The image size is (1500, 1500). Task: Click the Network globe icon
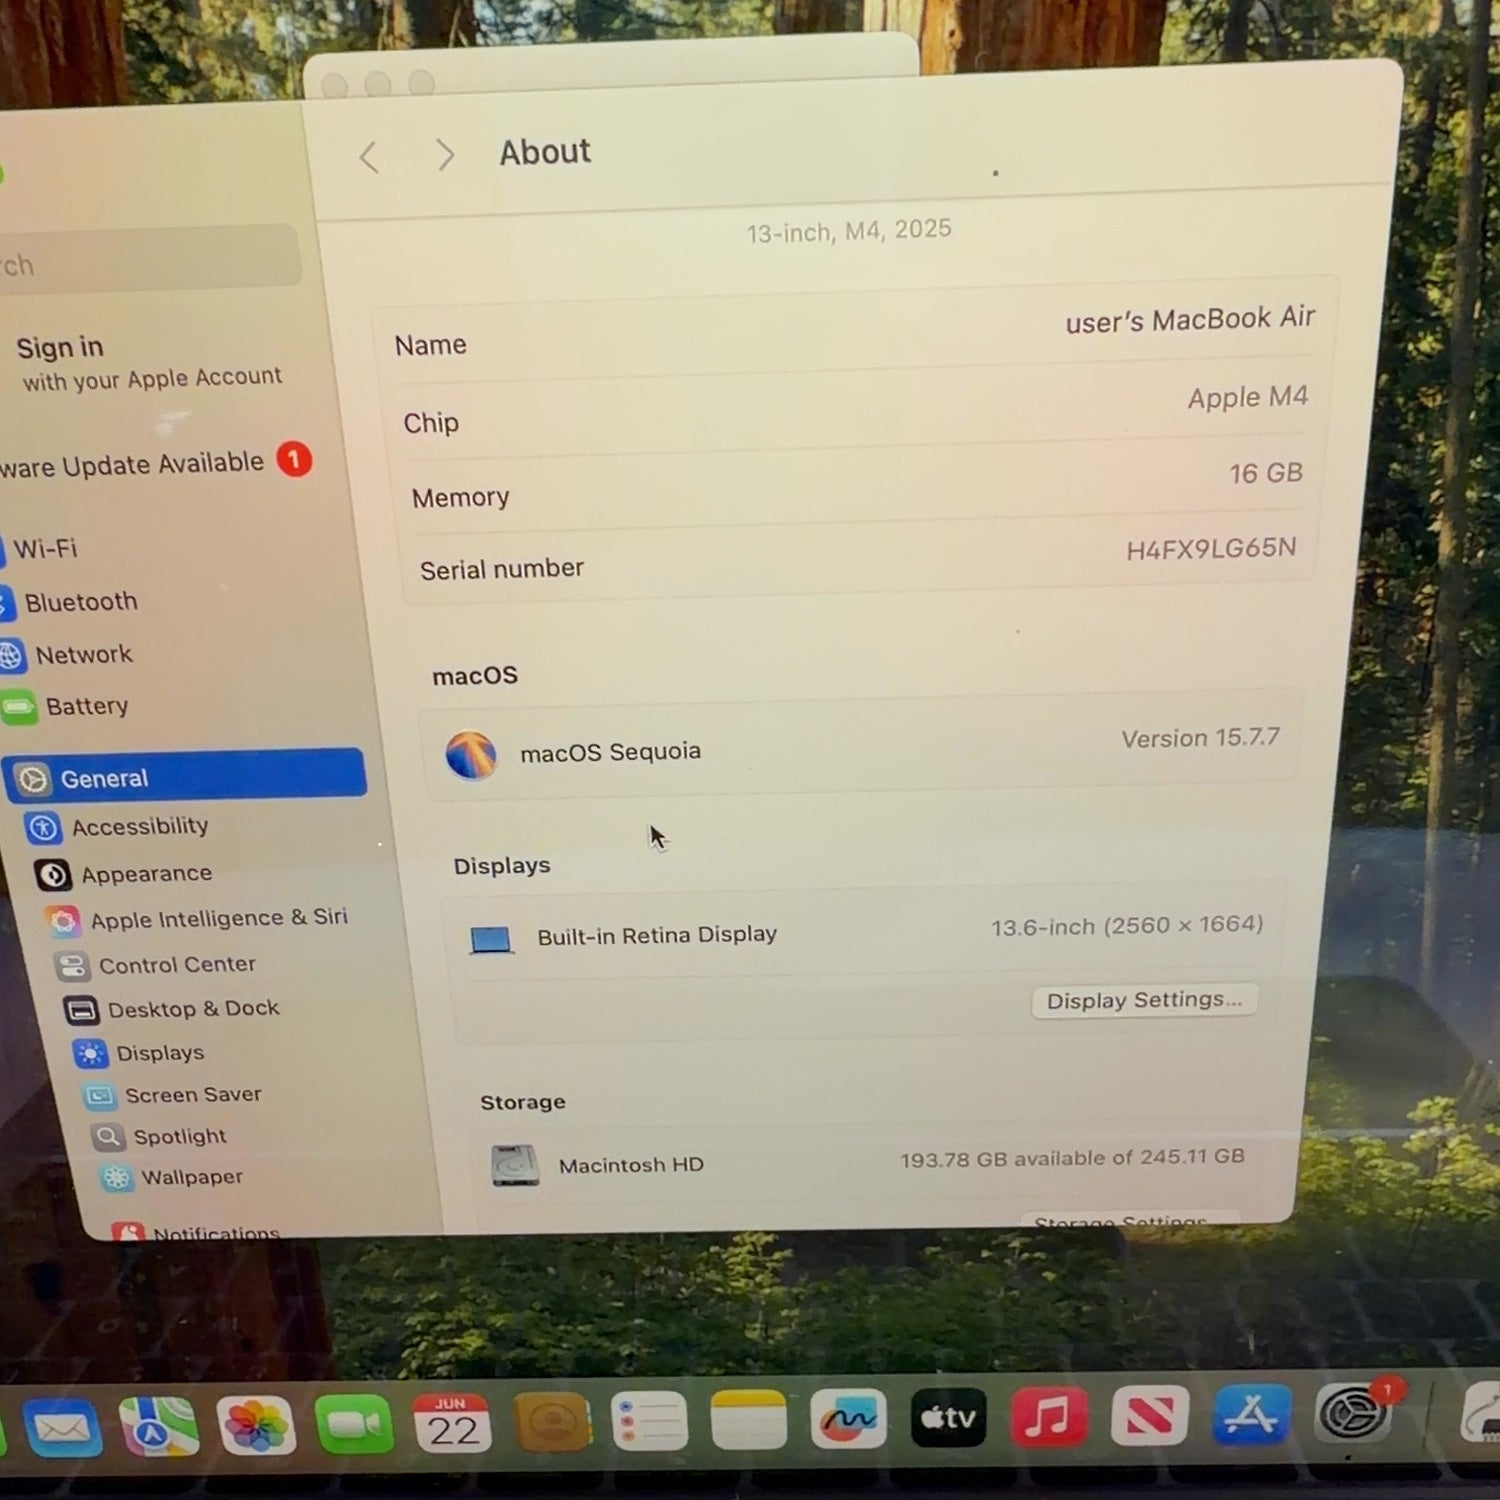10,656
